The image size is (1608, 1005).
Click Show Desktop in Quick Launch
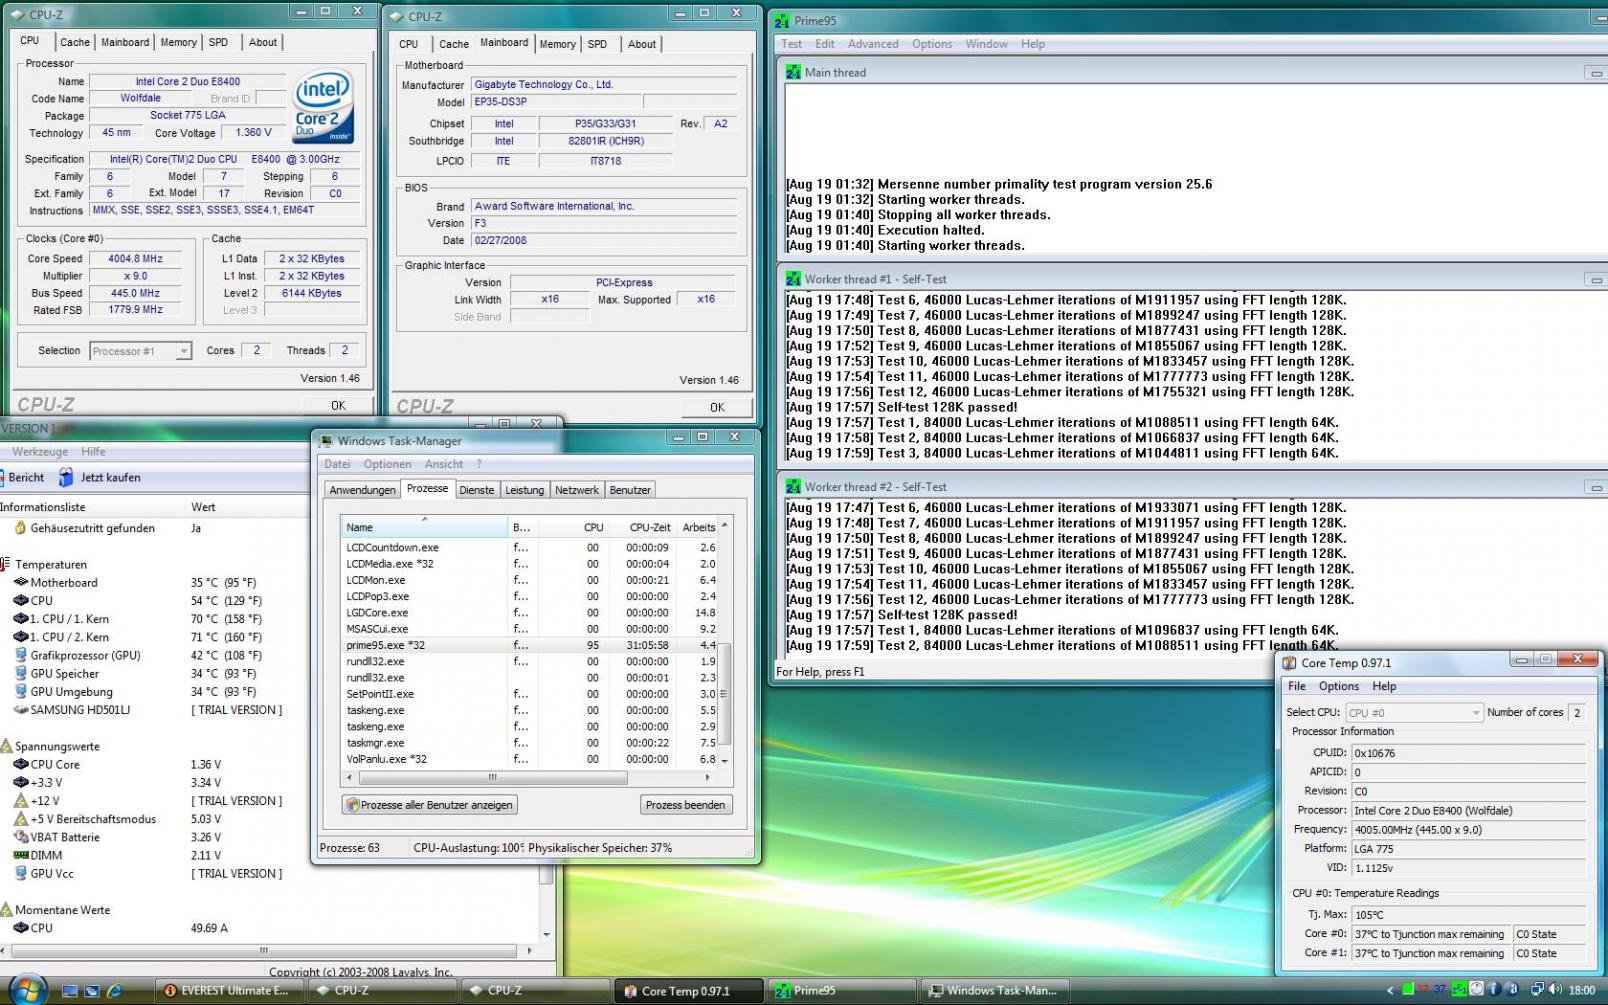(70, 991)
